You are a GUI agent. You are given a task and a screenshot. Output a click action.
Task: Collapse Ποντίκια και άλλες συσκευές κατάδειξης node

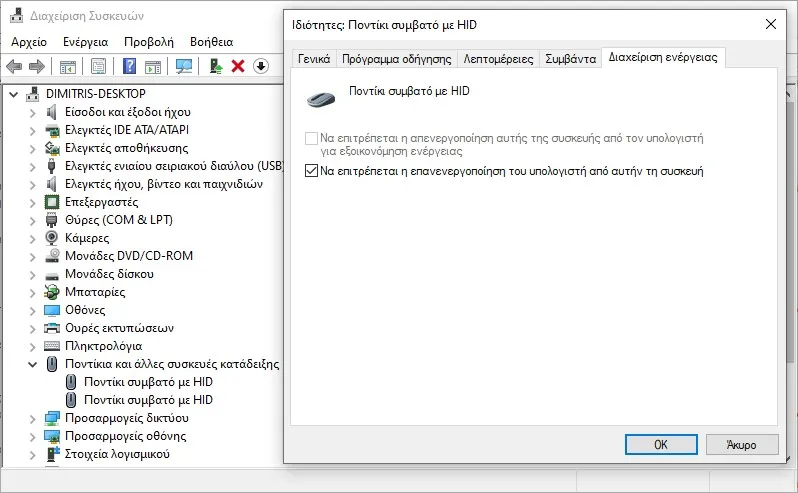point(33,364)
